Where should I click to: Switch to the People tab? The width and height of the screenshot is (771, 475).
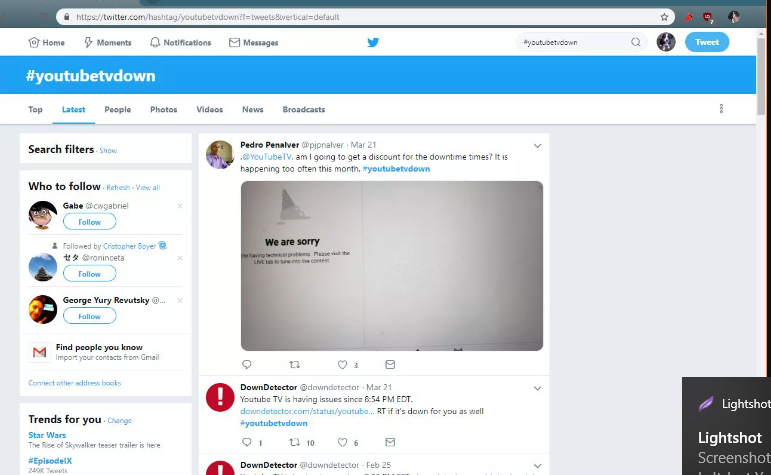pyautogui.click(x=118, y=109)
